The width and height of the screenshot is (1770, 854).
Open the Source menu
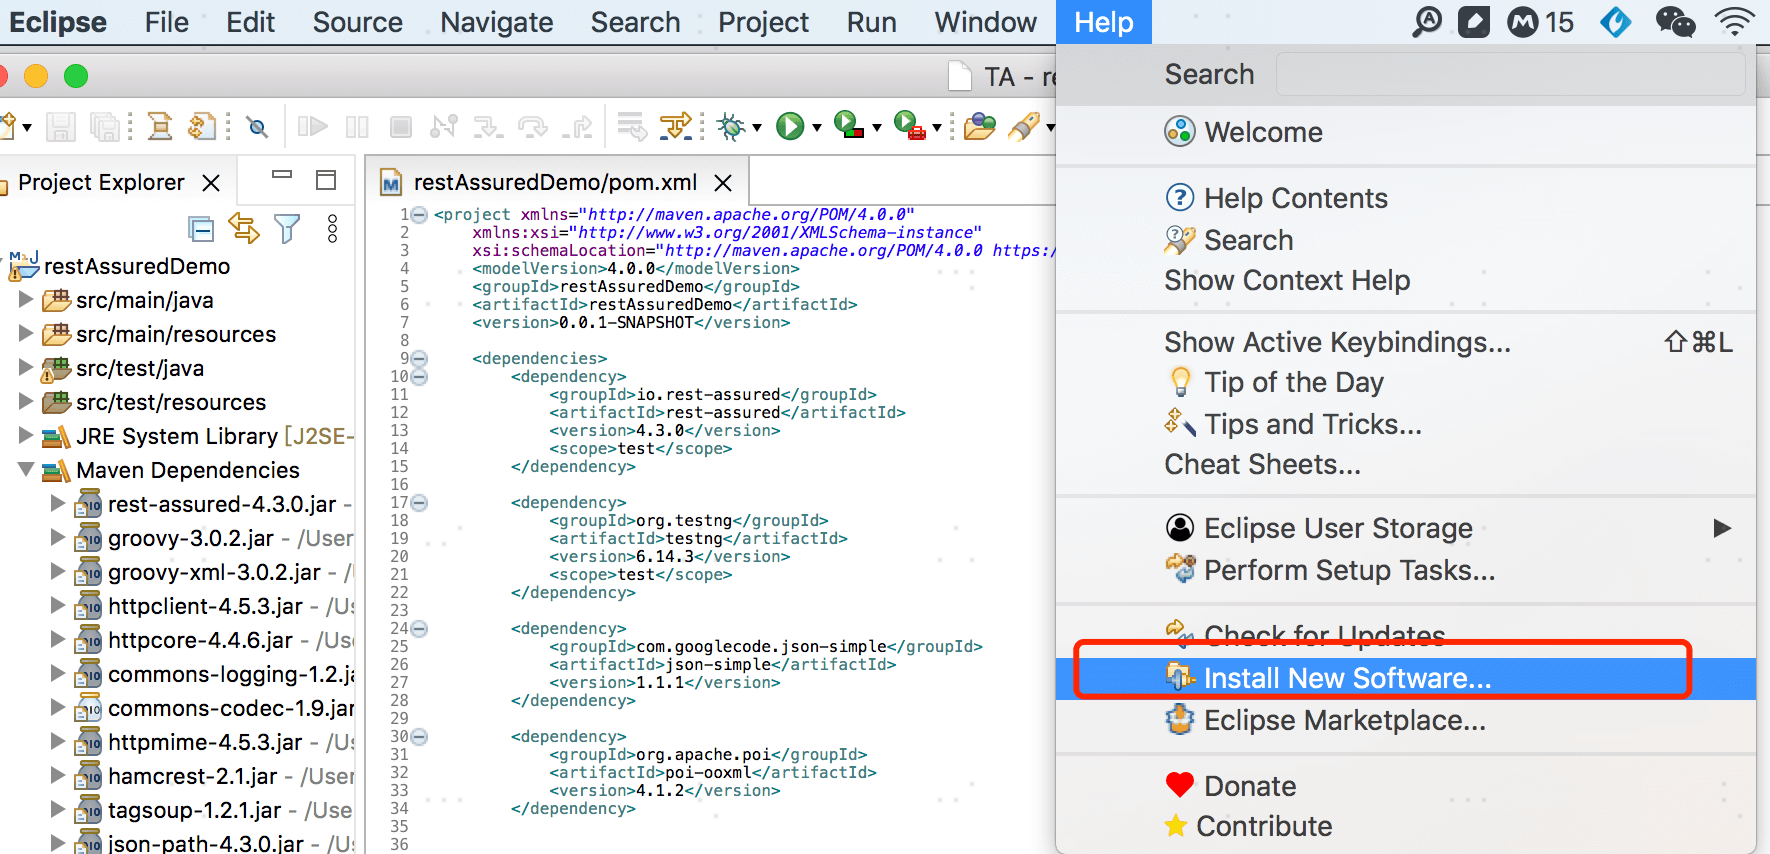tap(357, 22)
